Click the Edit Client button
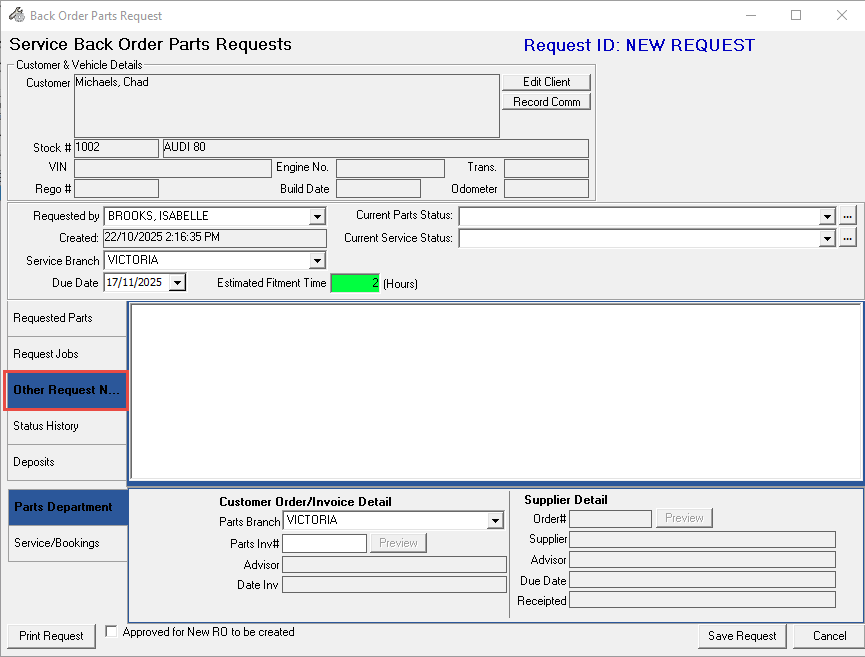The image size is (865, 657). [x=546, y=82]
